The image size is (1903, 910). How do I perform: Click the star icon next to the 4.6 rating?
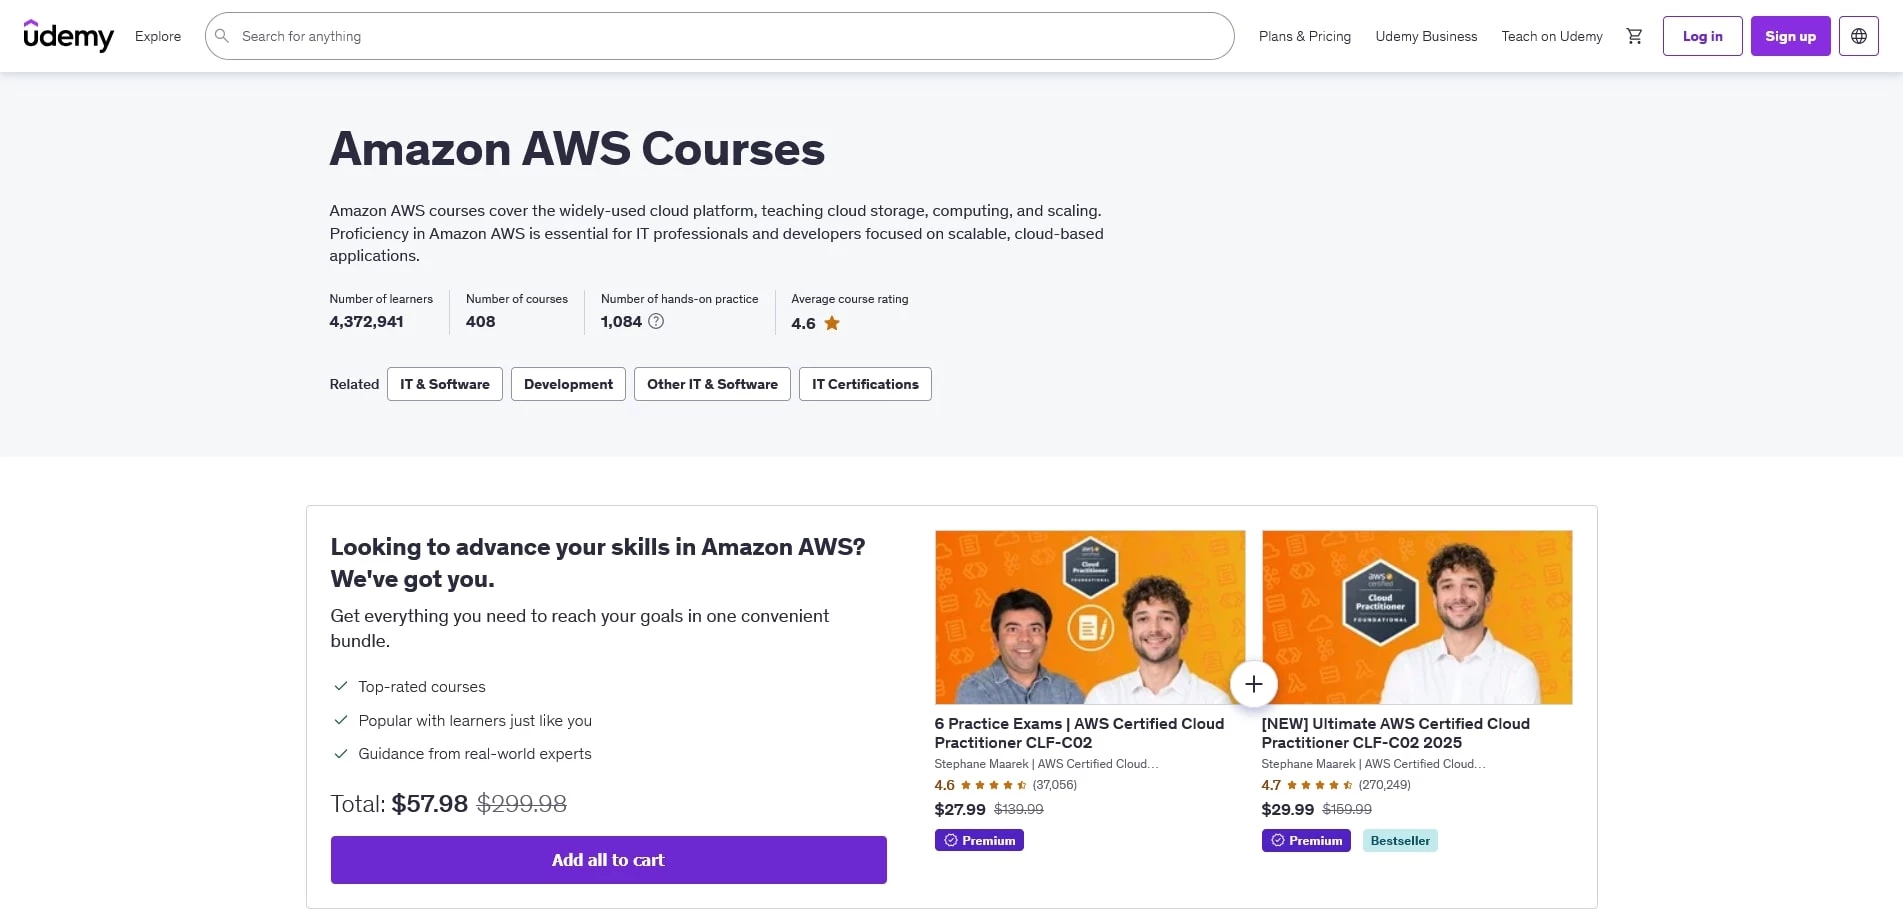pos(831,322)
